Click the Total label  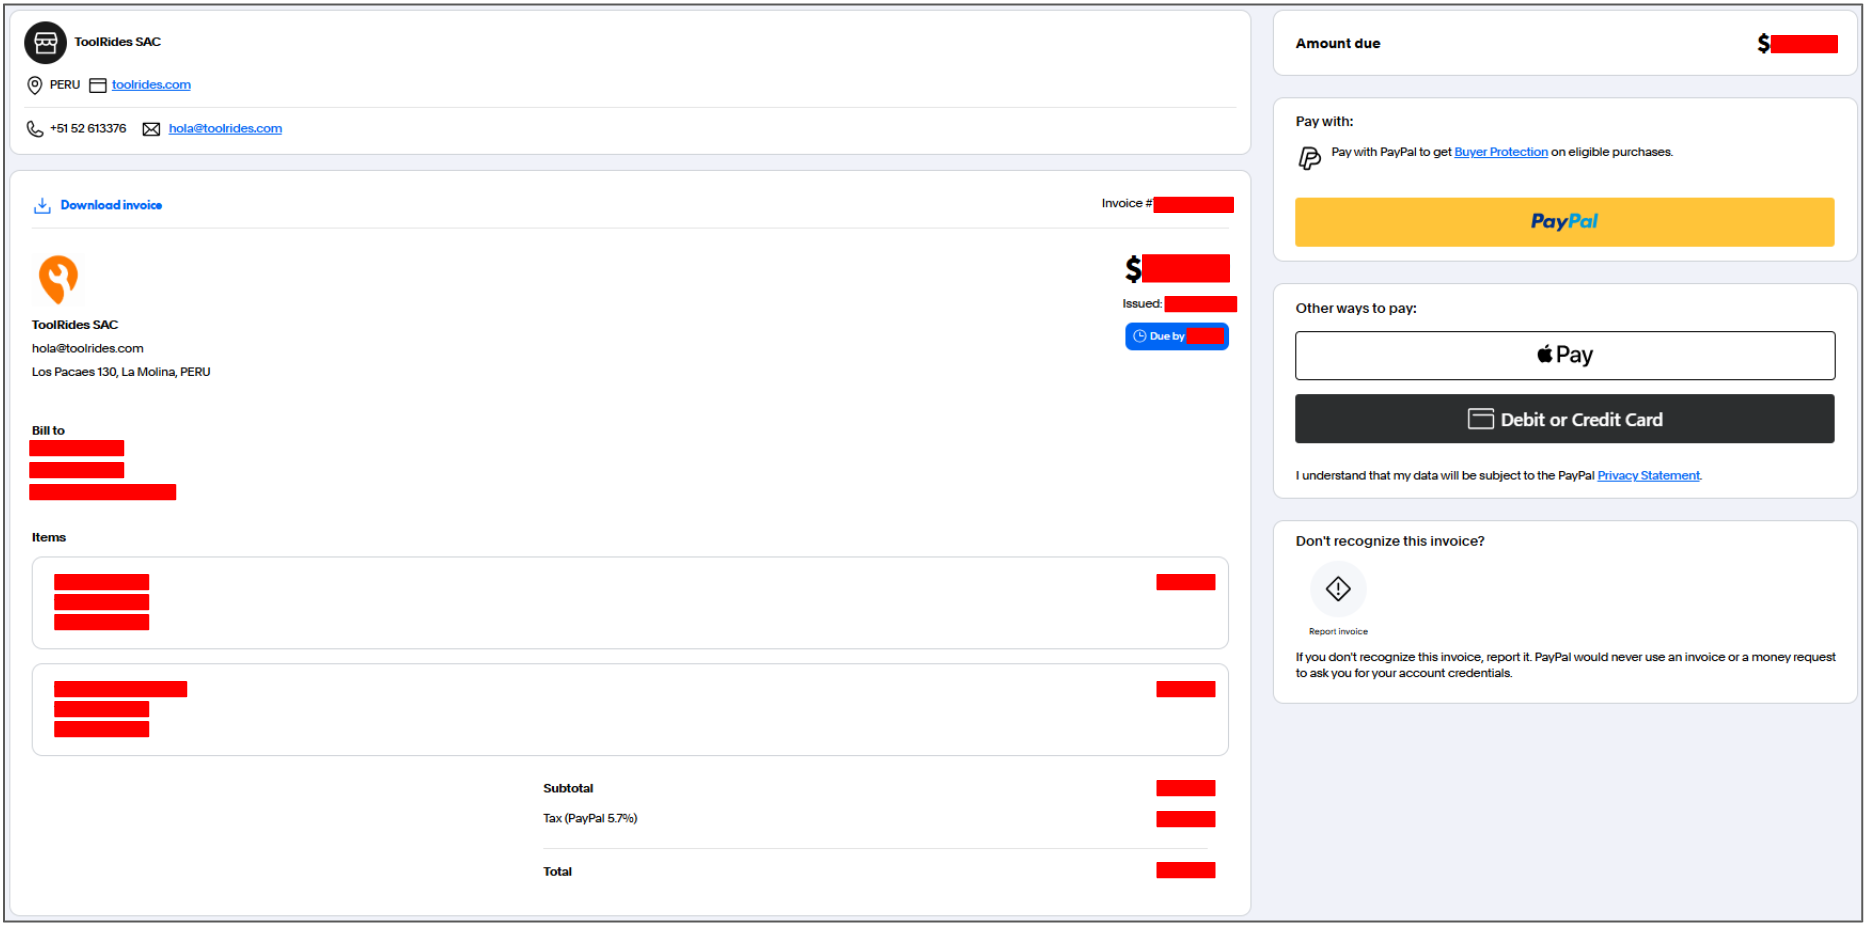click(557, 872)
